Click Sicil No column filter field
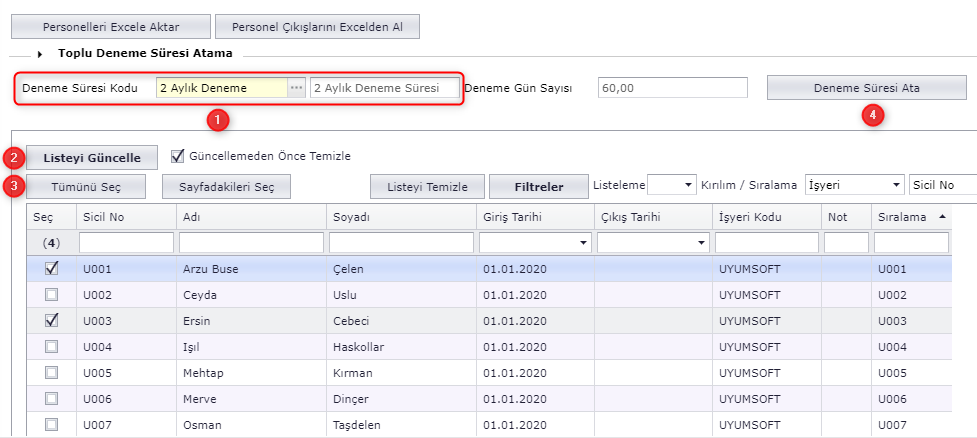The width and height of the screenshot is (977, 438). (x=125, y=243)
